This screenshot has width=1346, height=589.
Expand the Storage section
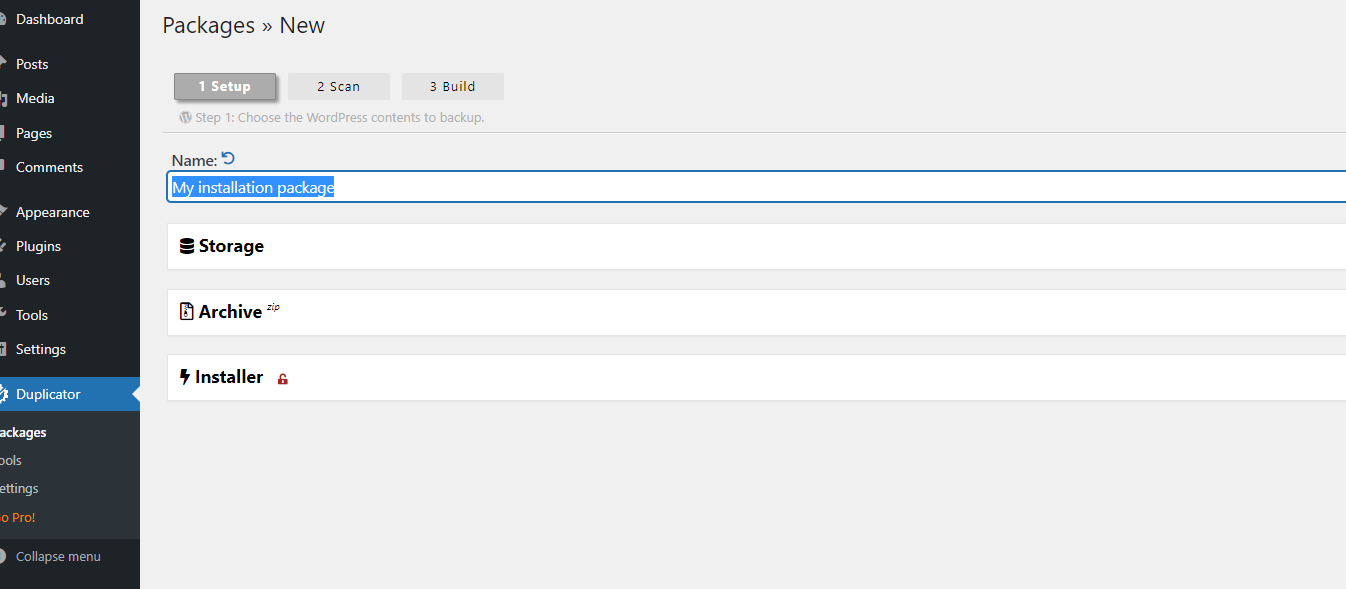pyautogui.click(x=756, y=246)
